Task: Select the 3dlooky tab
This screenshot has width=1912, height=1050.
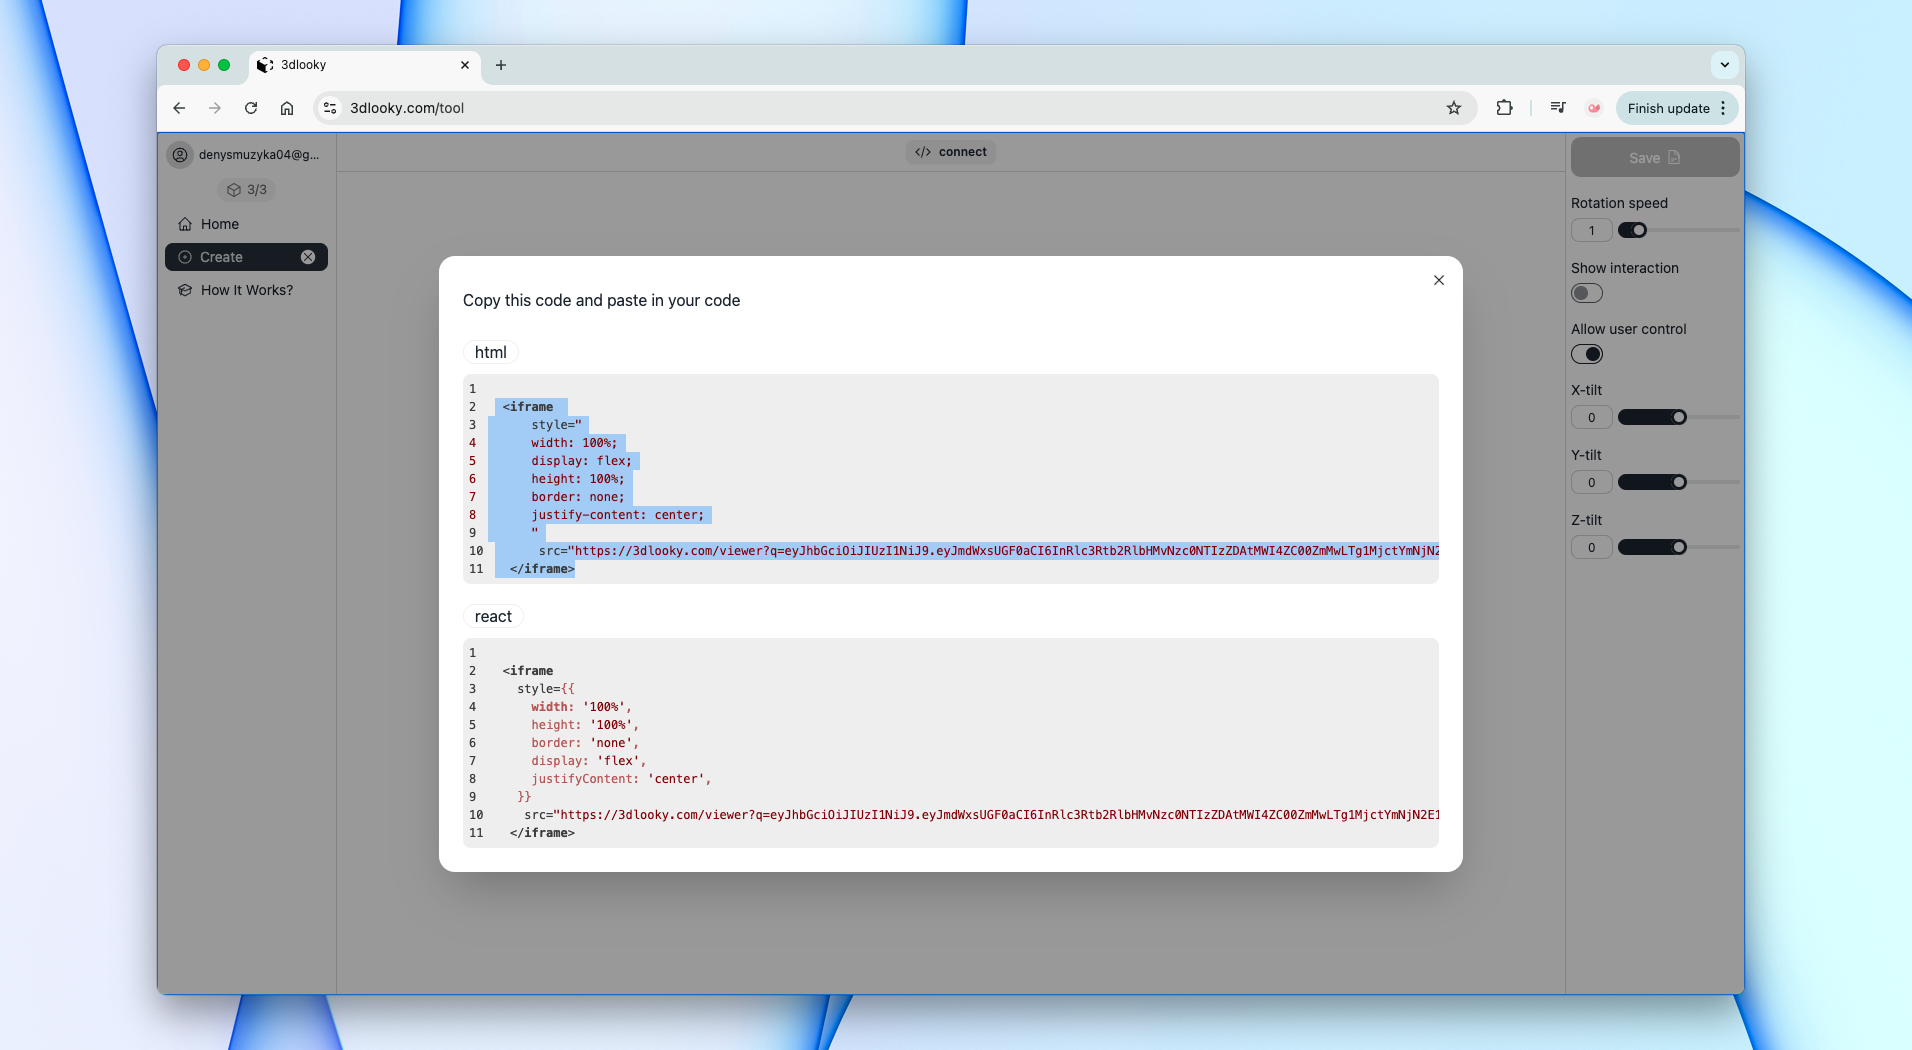Action: tap(364, 65)
